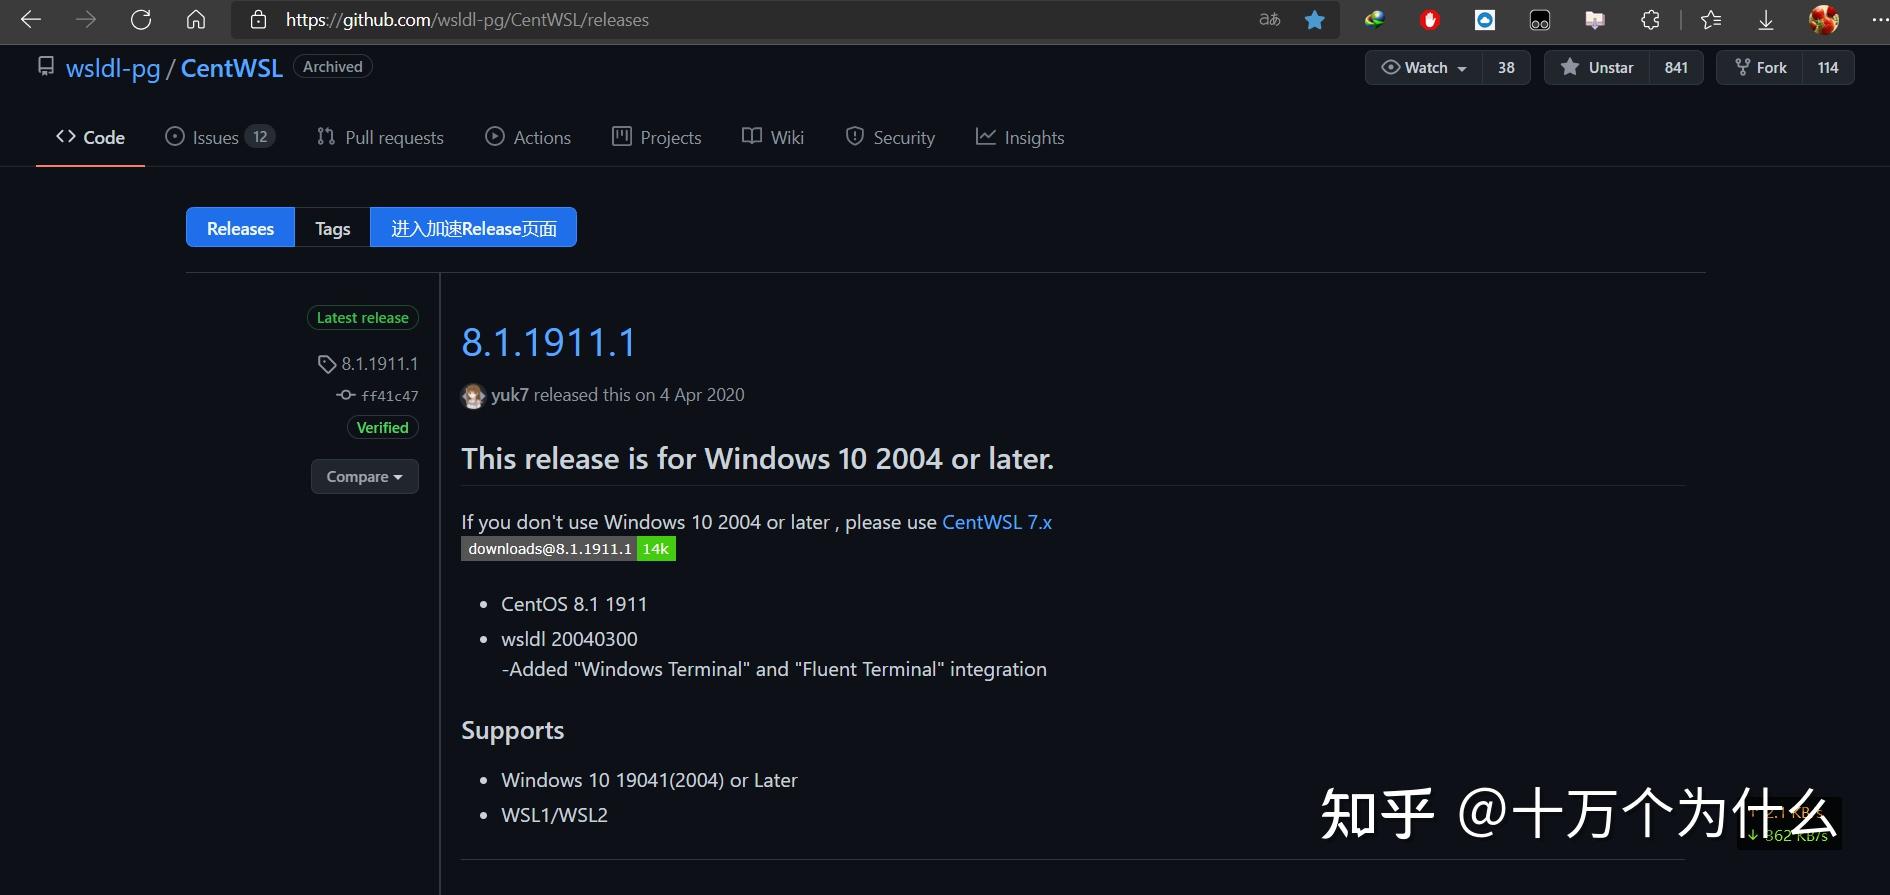The height and width of the screenshot is (895, 1890).
Task: Click the watchers count 38
Action: 1506,67
